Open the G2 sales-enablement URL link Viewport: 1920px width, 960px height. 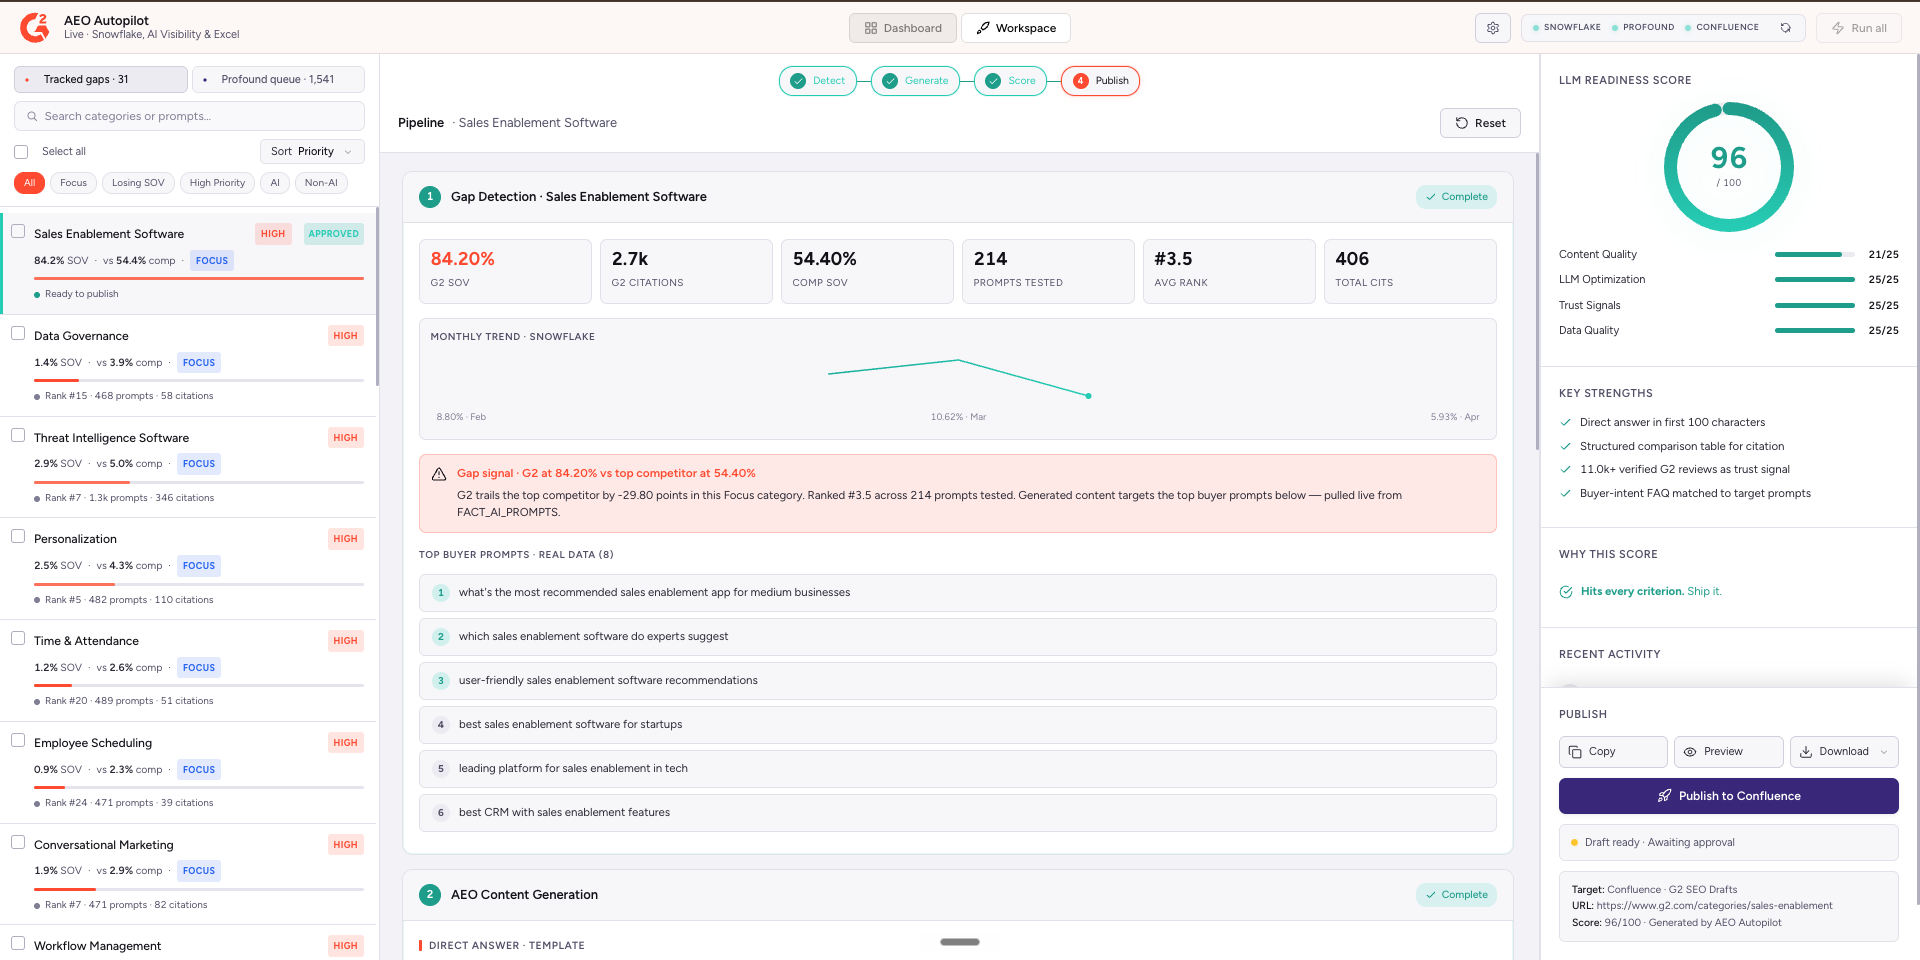1714,906
